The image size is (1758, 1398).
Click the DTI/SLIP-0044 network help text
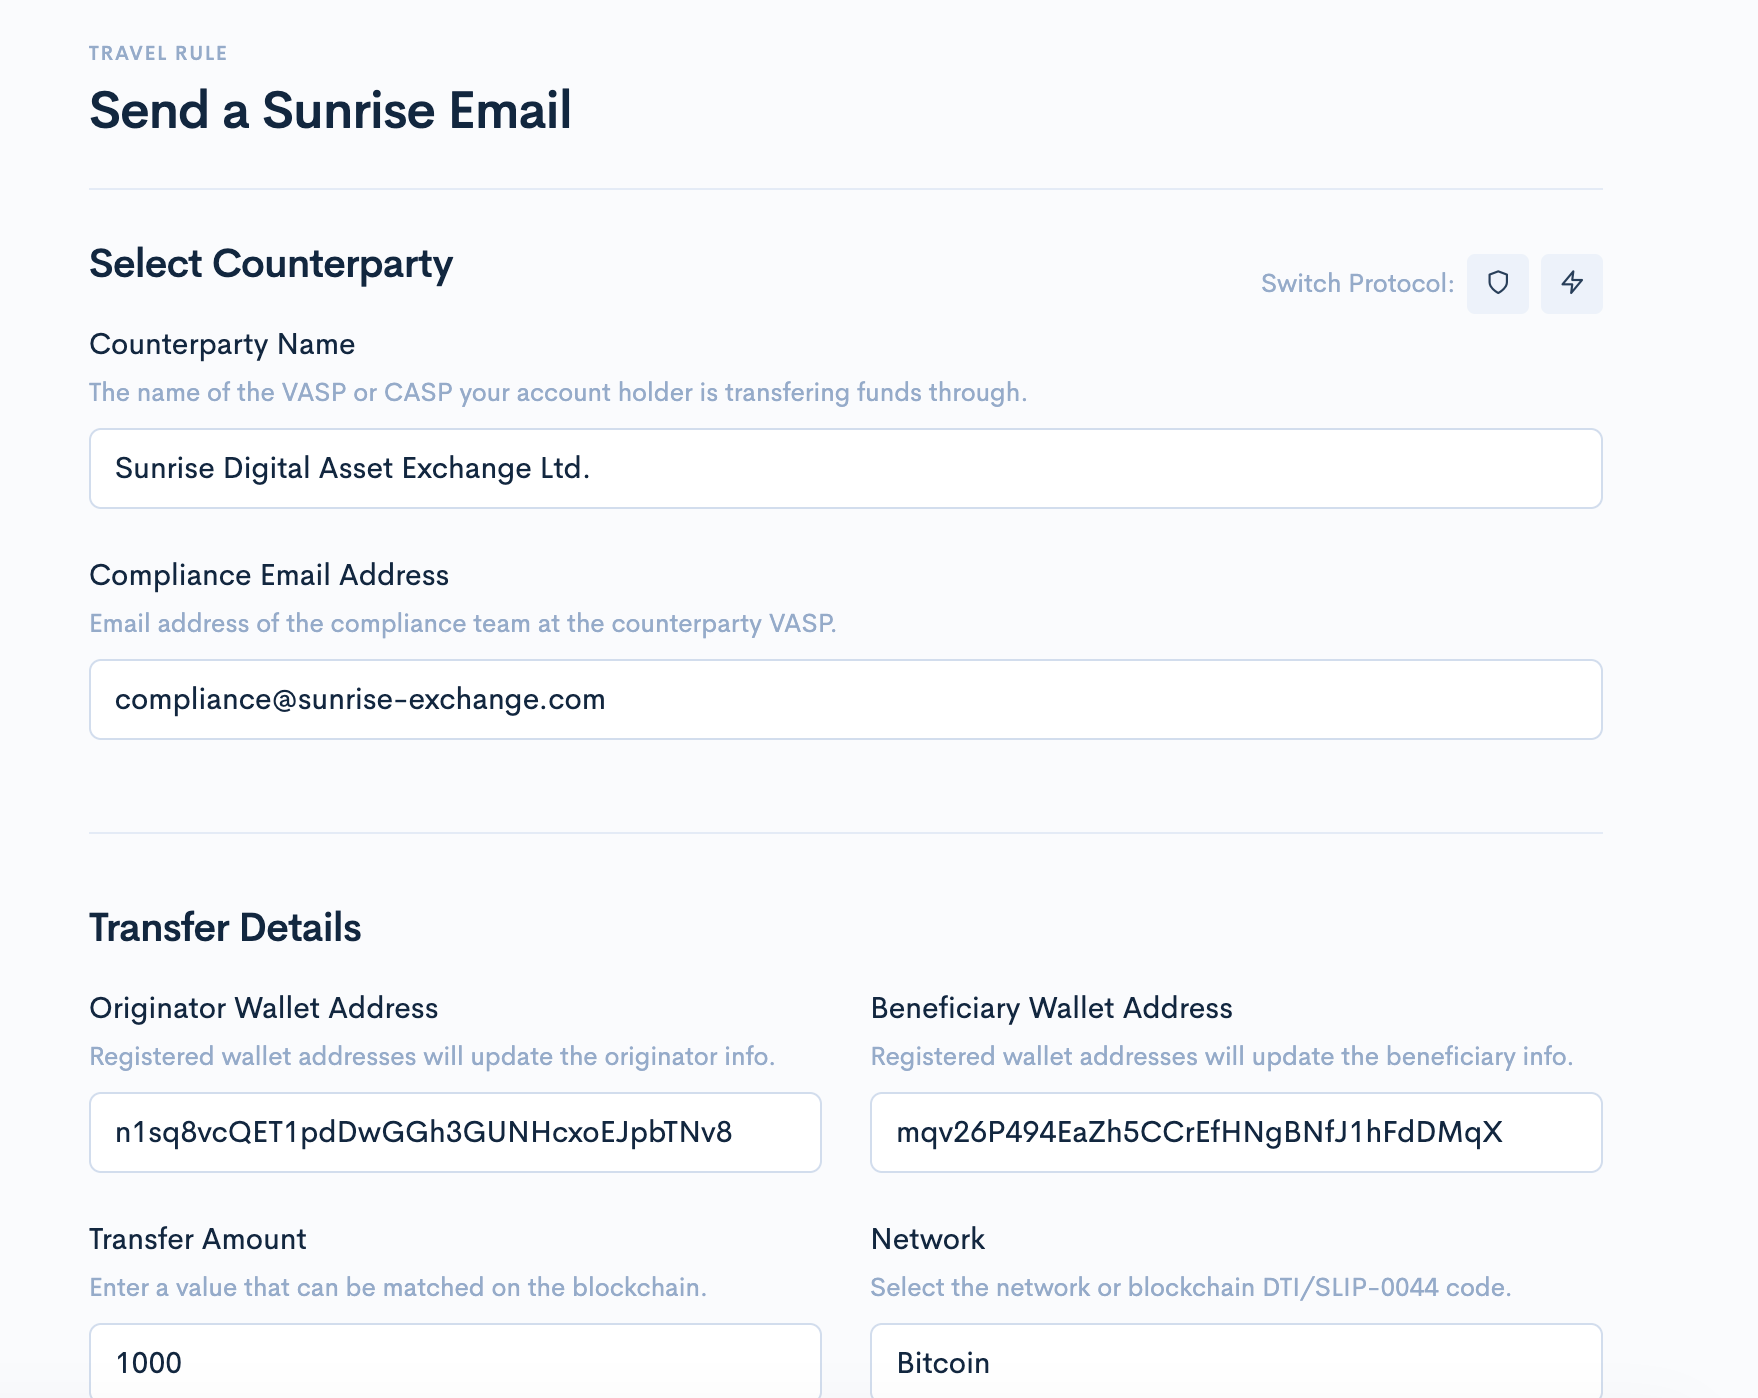tap(1190, 1288)
